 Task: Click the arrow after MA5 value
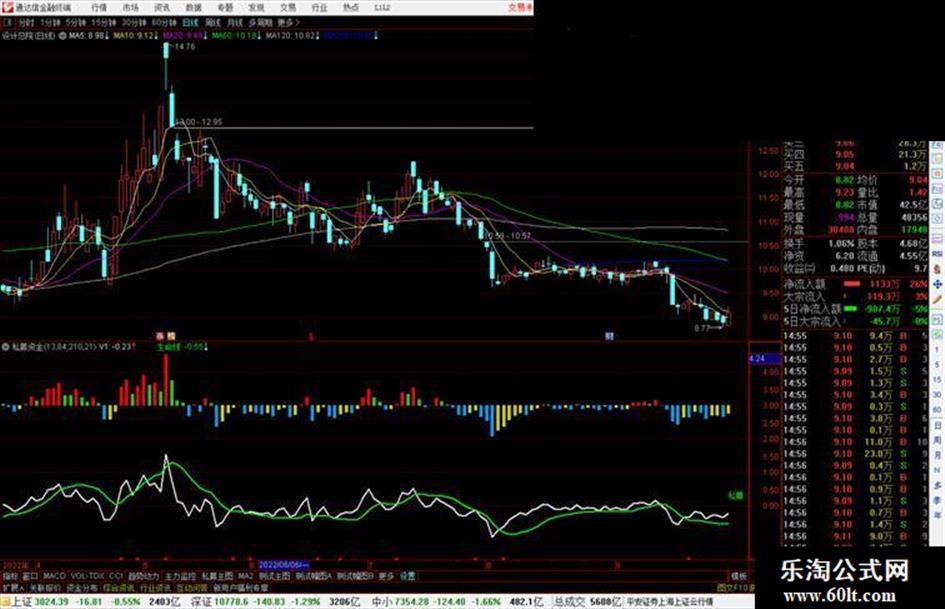point(108,36)
